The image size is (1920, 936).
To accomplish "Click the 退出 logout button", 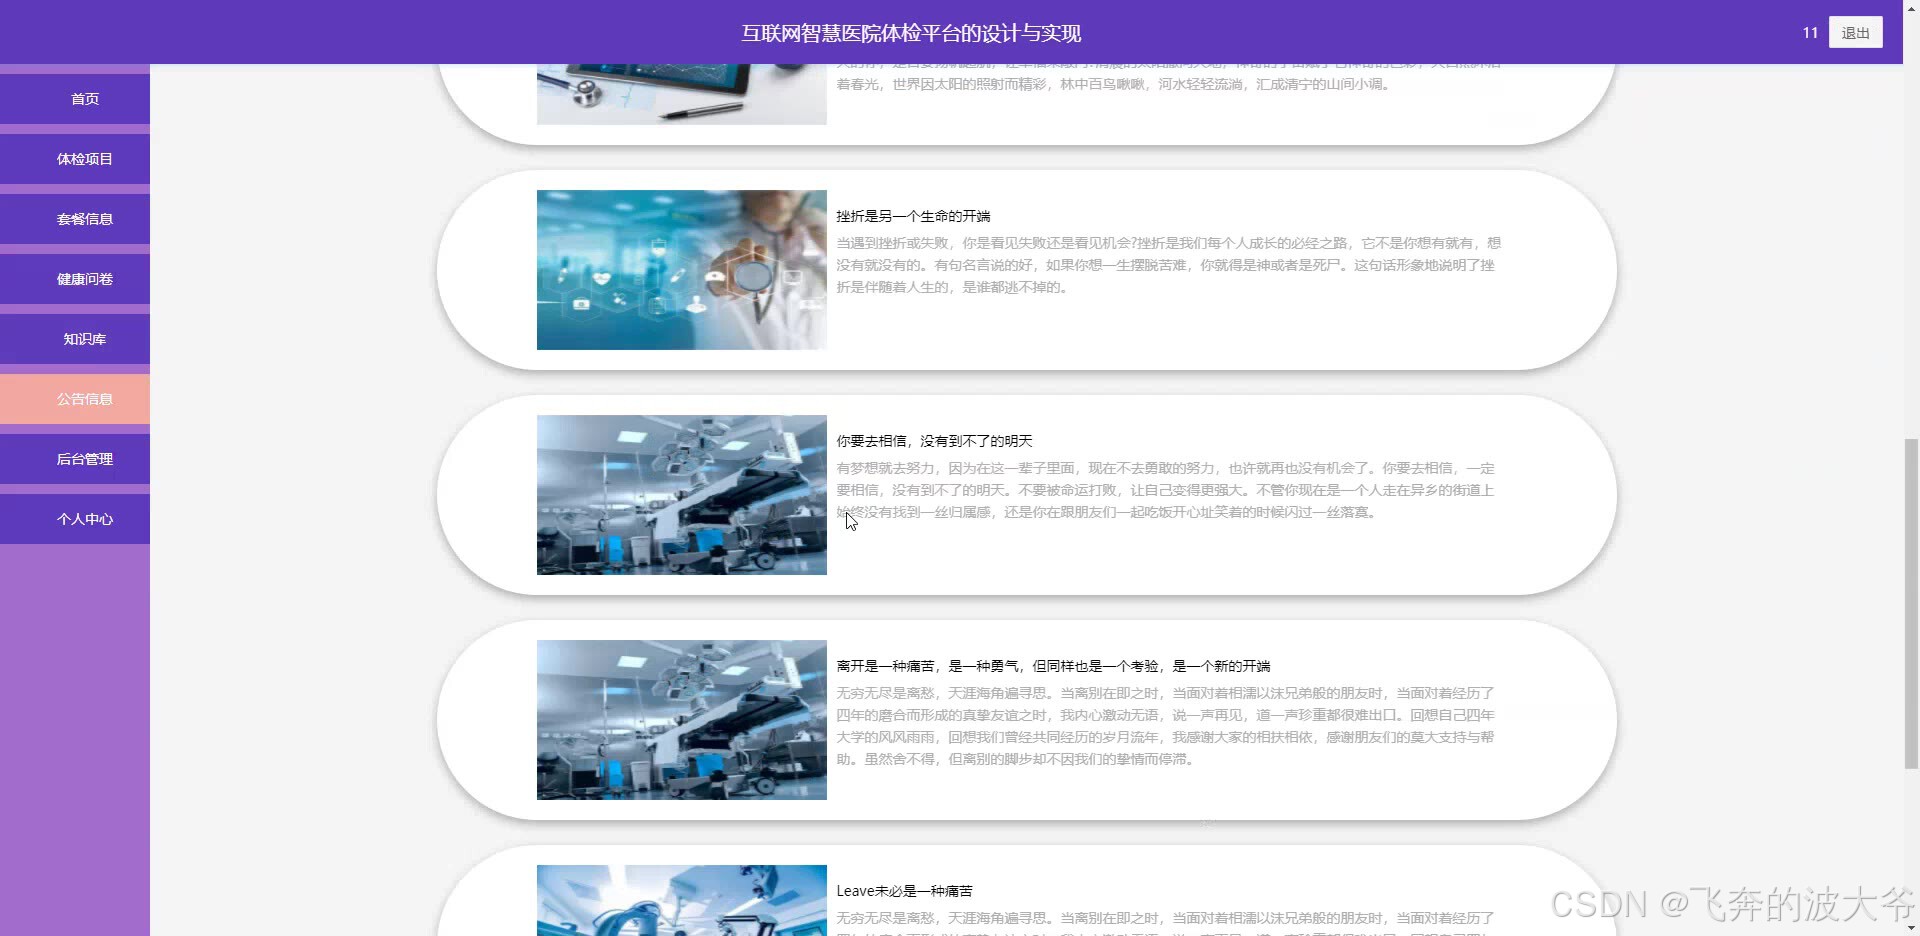I will (x=1855, y=33).
